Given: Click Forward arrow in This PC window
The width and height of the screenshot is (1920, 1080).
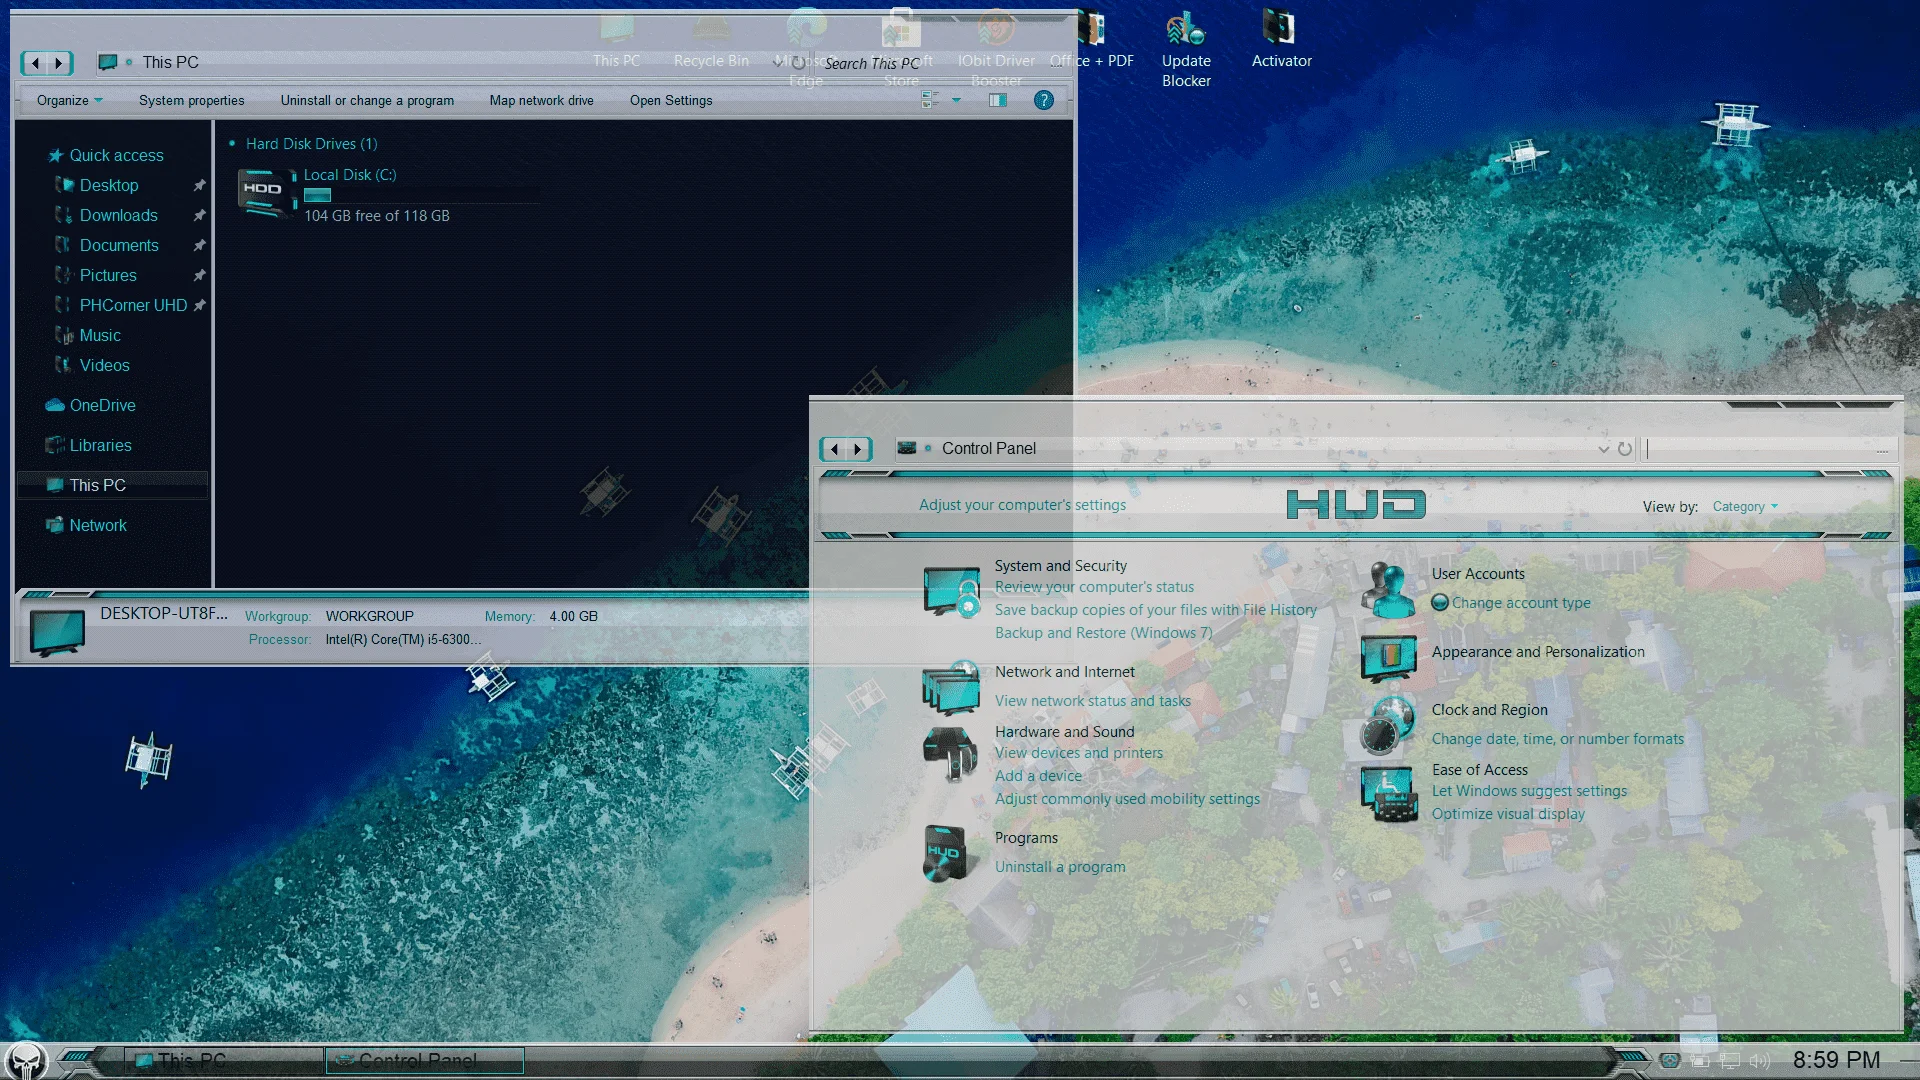Looking at the screenshot, I should pos(59,63).
